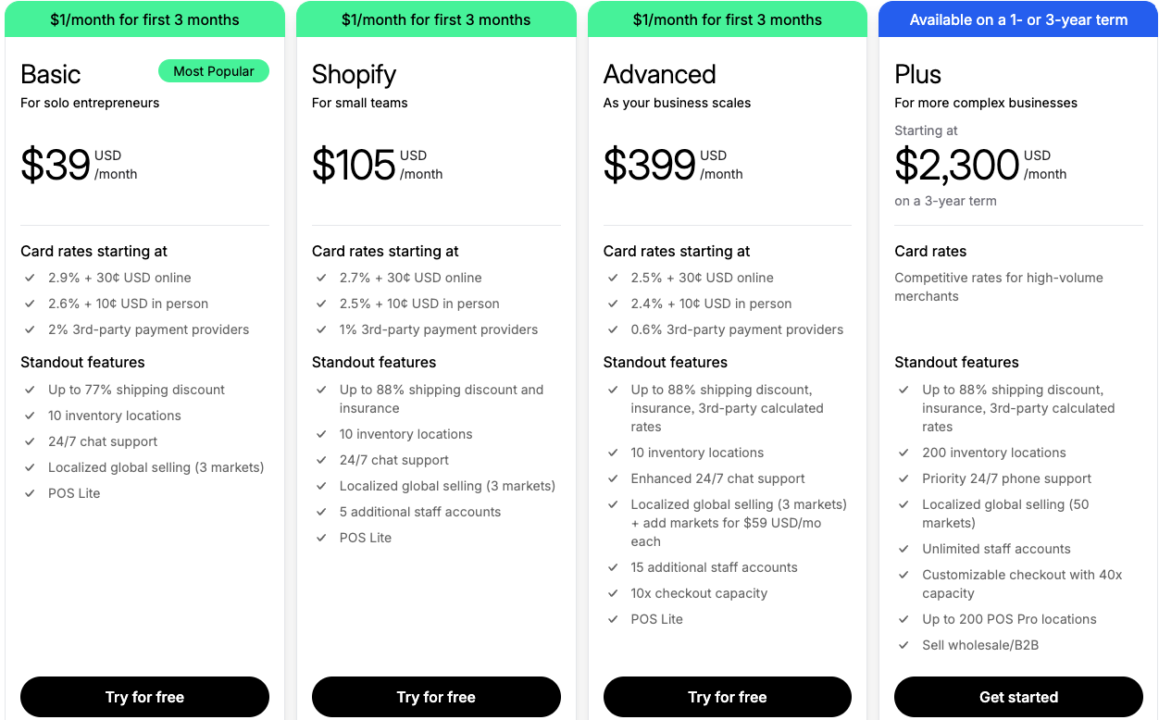
Task: Click the checkmark beside "Unlimited staff accounts" under Plus
Action: [904, 549]
